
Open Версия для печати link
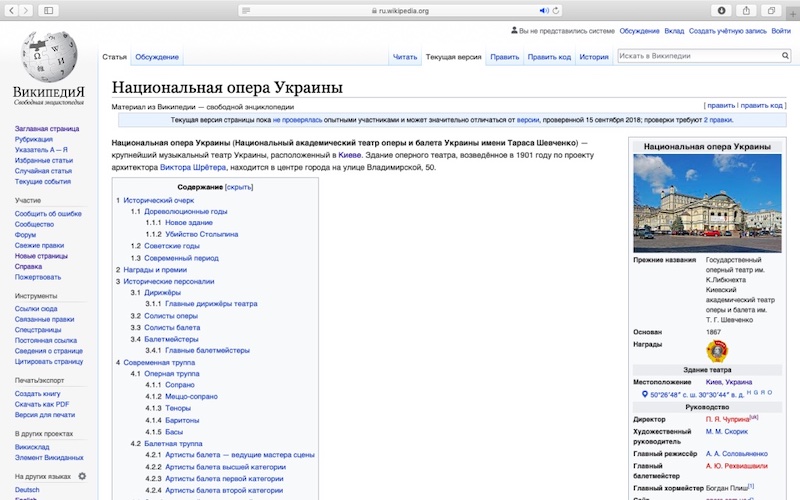[x=45, y=415]
